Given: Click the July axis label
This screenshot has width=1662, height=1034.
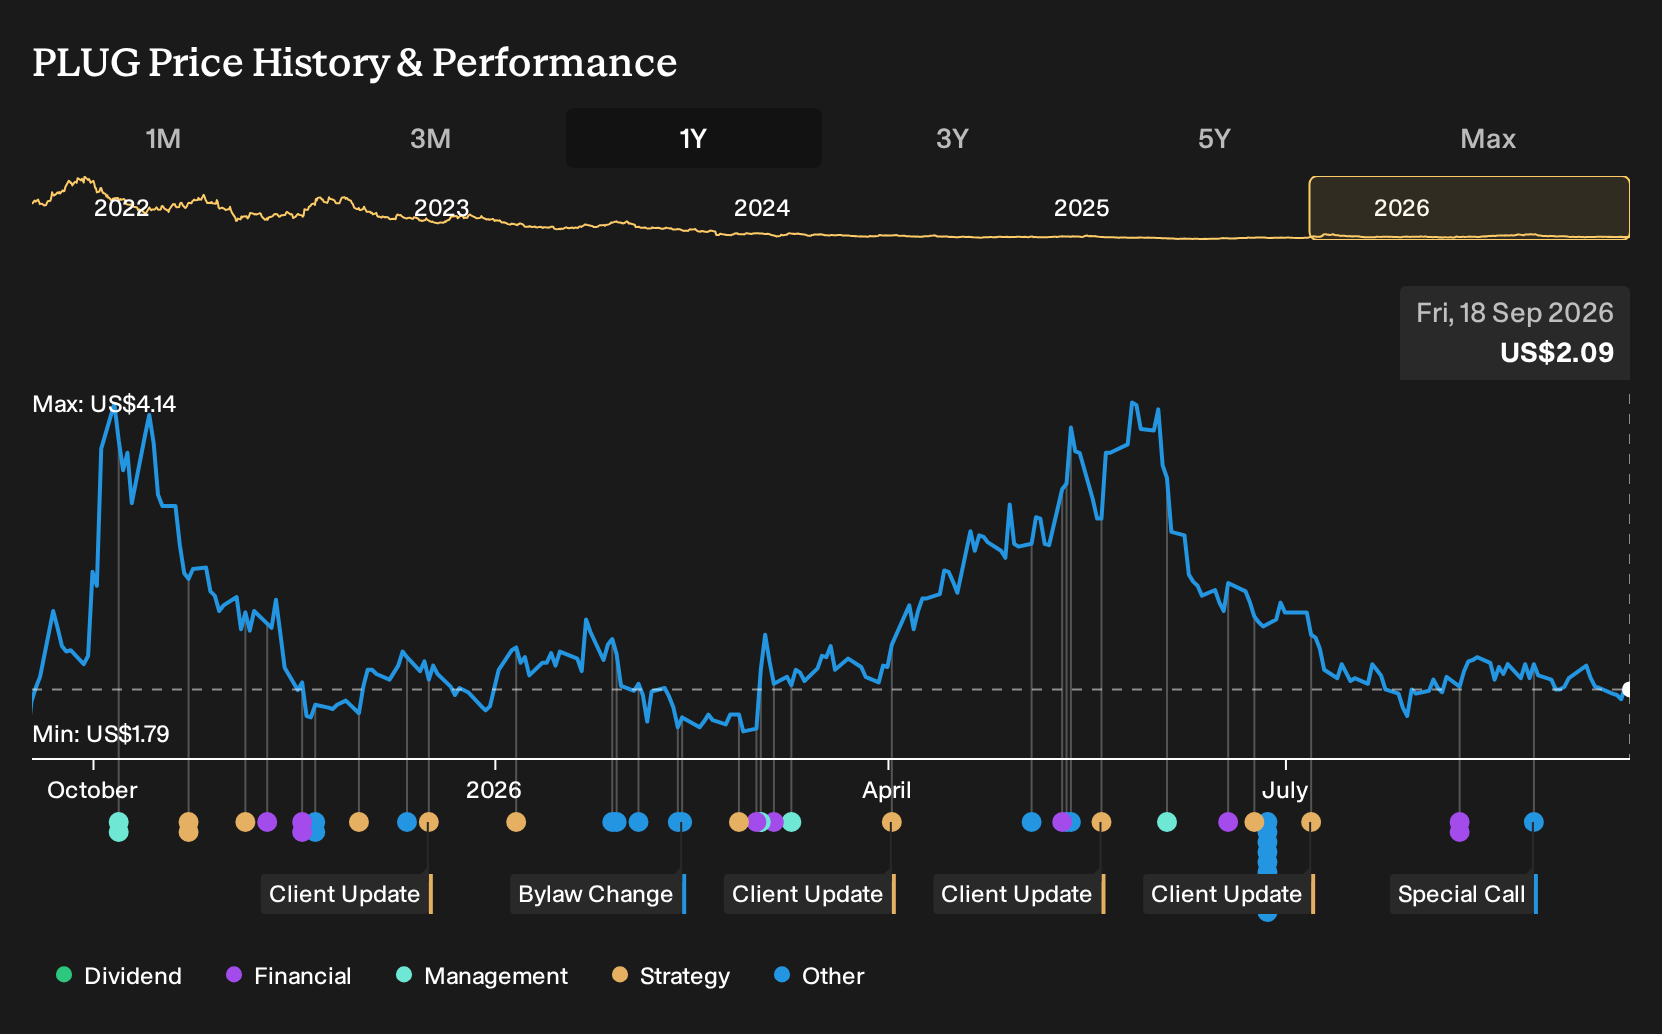Looking at the screenshot, I should click(1285, 790).
